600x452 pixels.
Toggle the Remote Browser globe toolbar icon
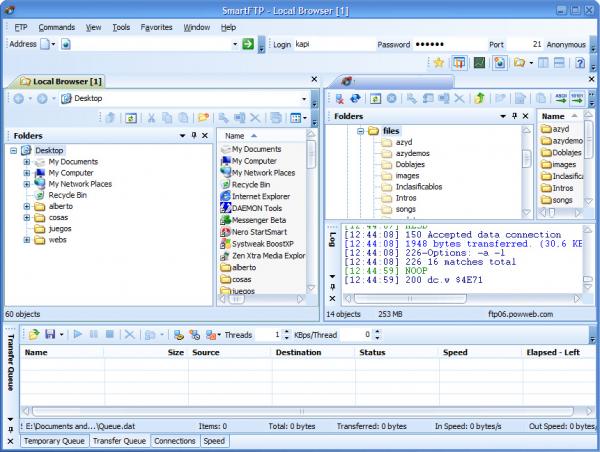point(499,62)
